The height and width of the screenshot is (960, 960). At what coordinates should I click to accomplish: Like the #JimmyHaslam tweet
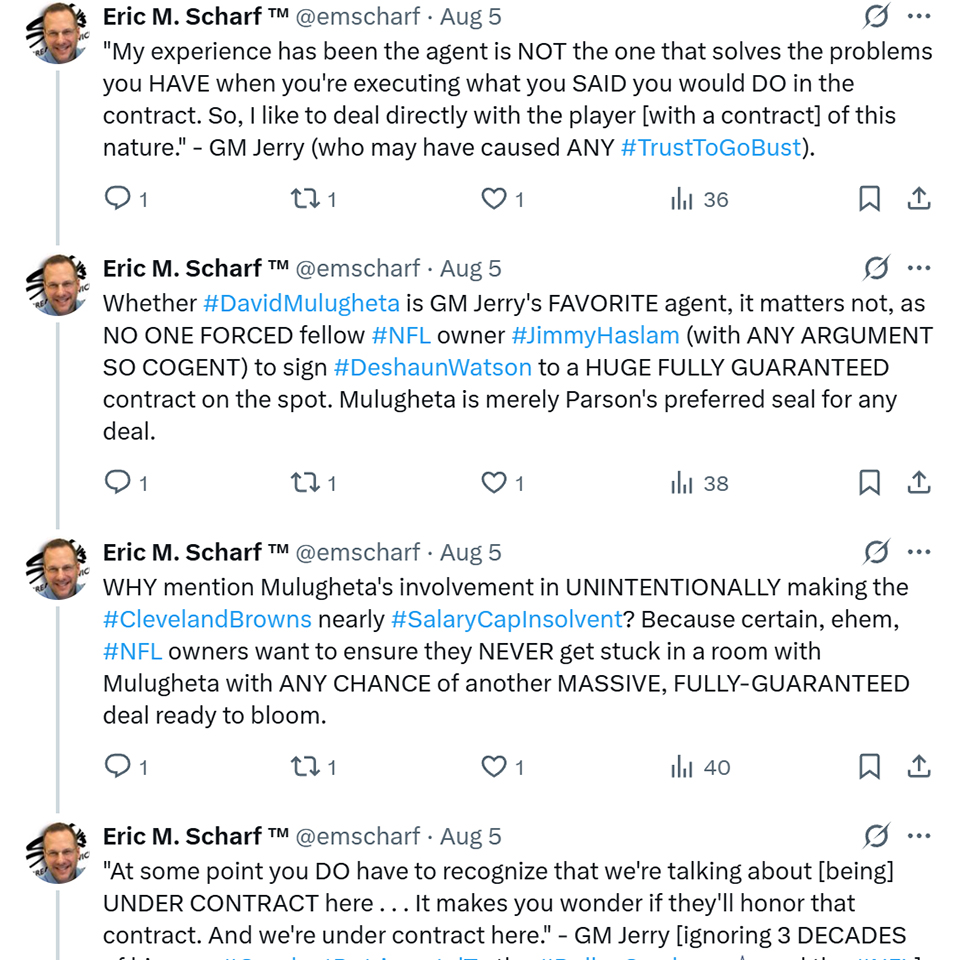pos(494,483)
